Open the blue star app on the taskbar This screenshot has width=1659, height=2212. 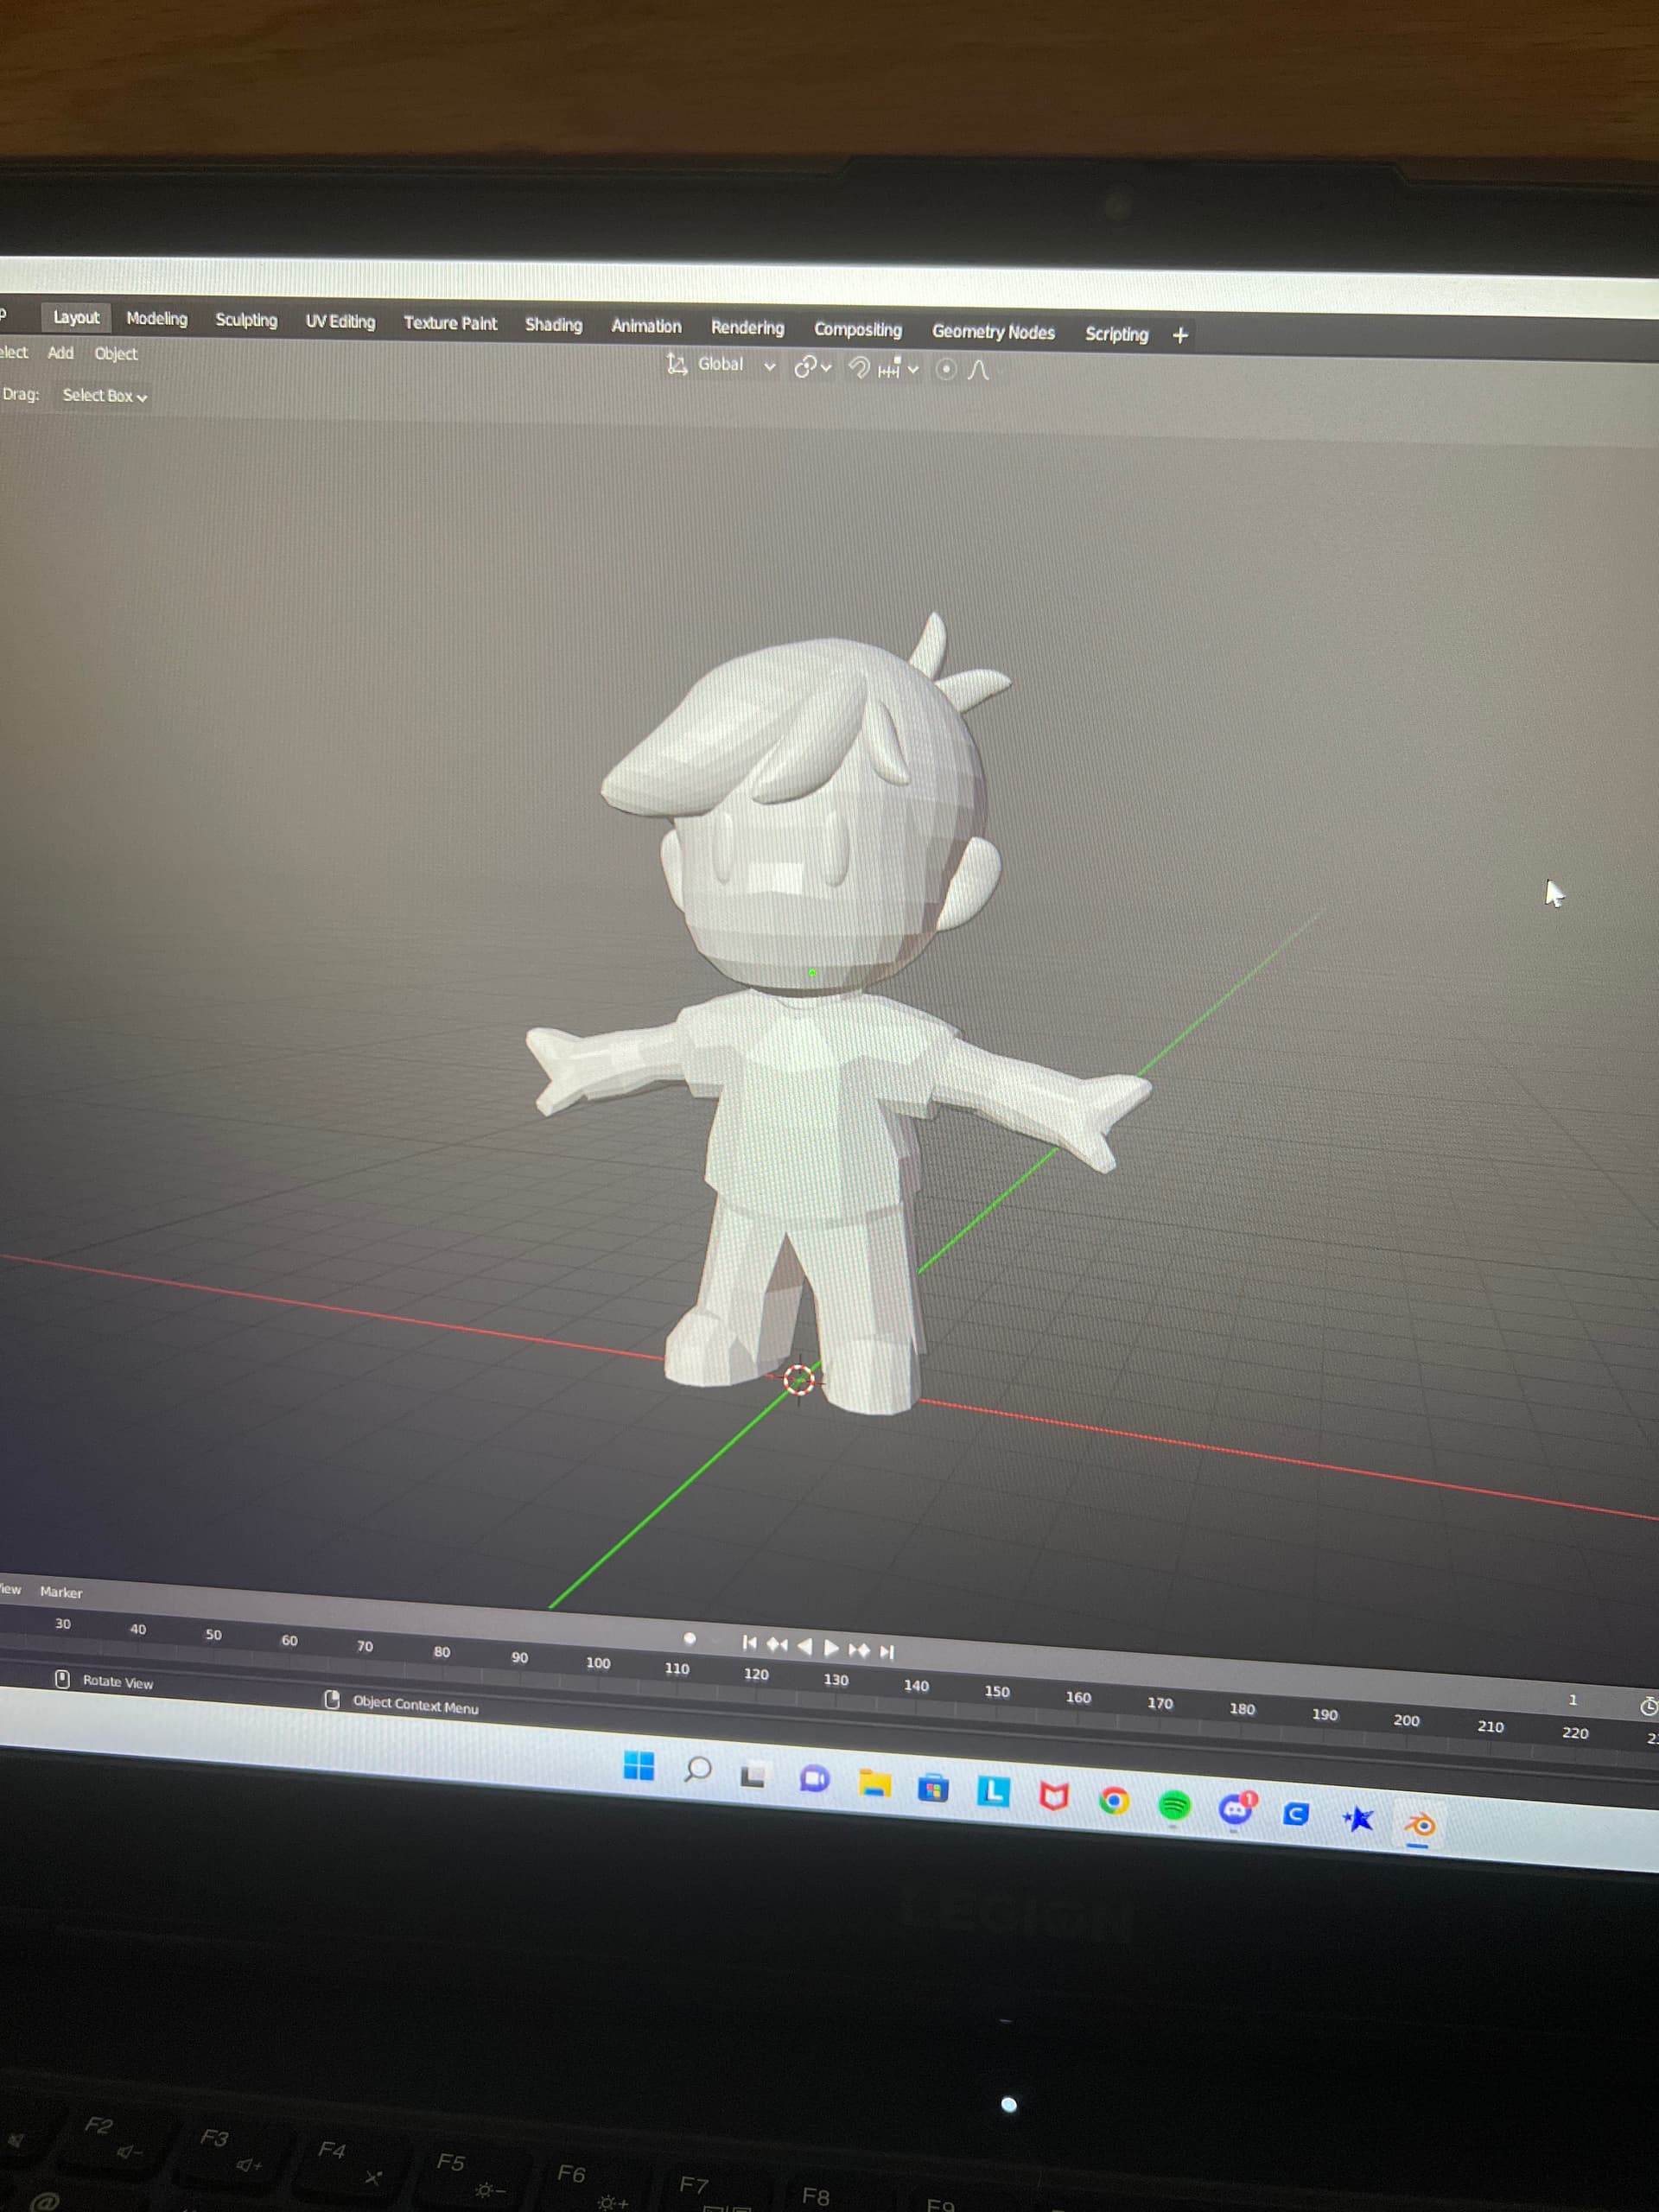tap(1357, 1819)
